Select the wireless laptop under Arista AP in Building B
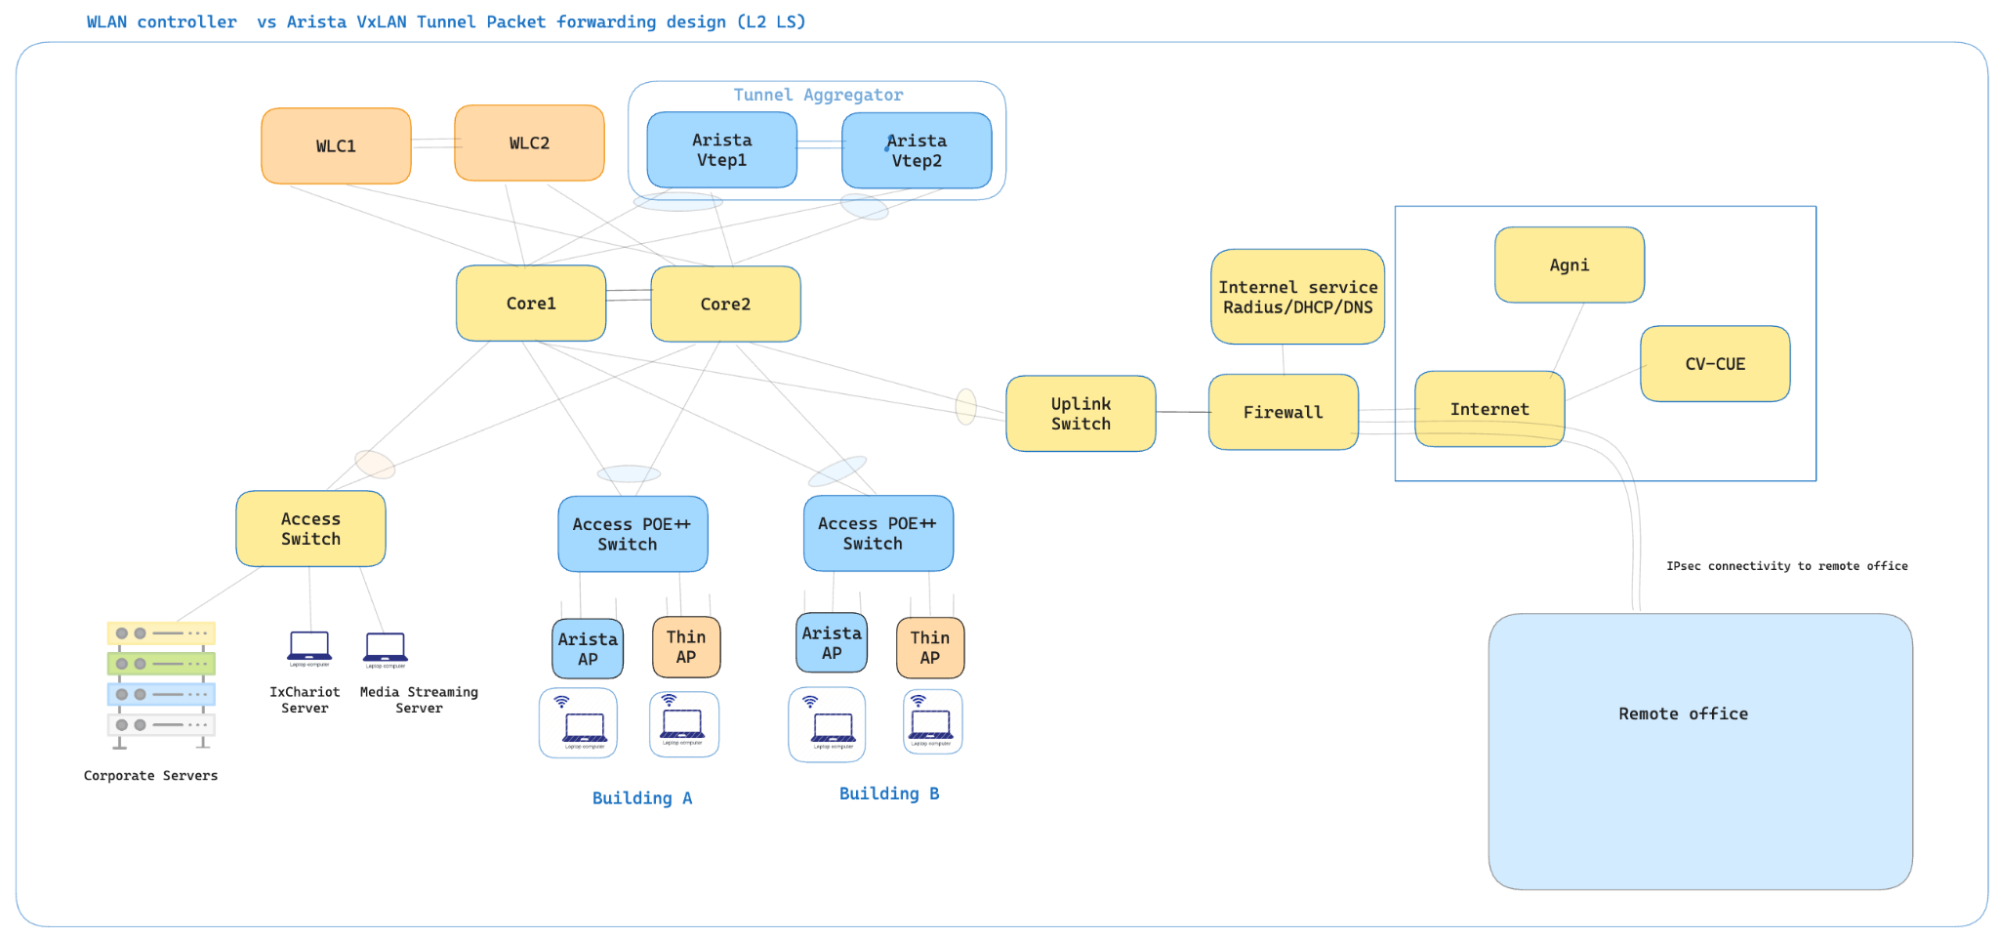Screen dimensions: 1999x930 coord(828,723)
